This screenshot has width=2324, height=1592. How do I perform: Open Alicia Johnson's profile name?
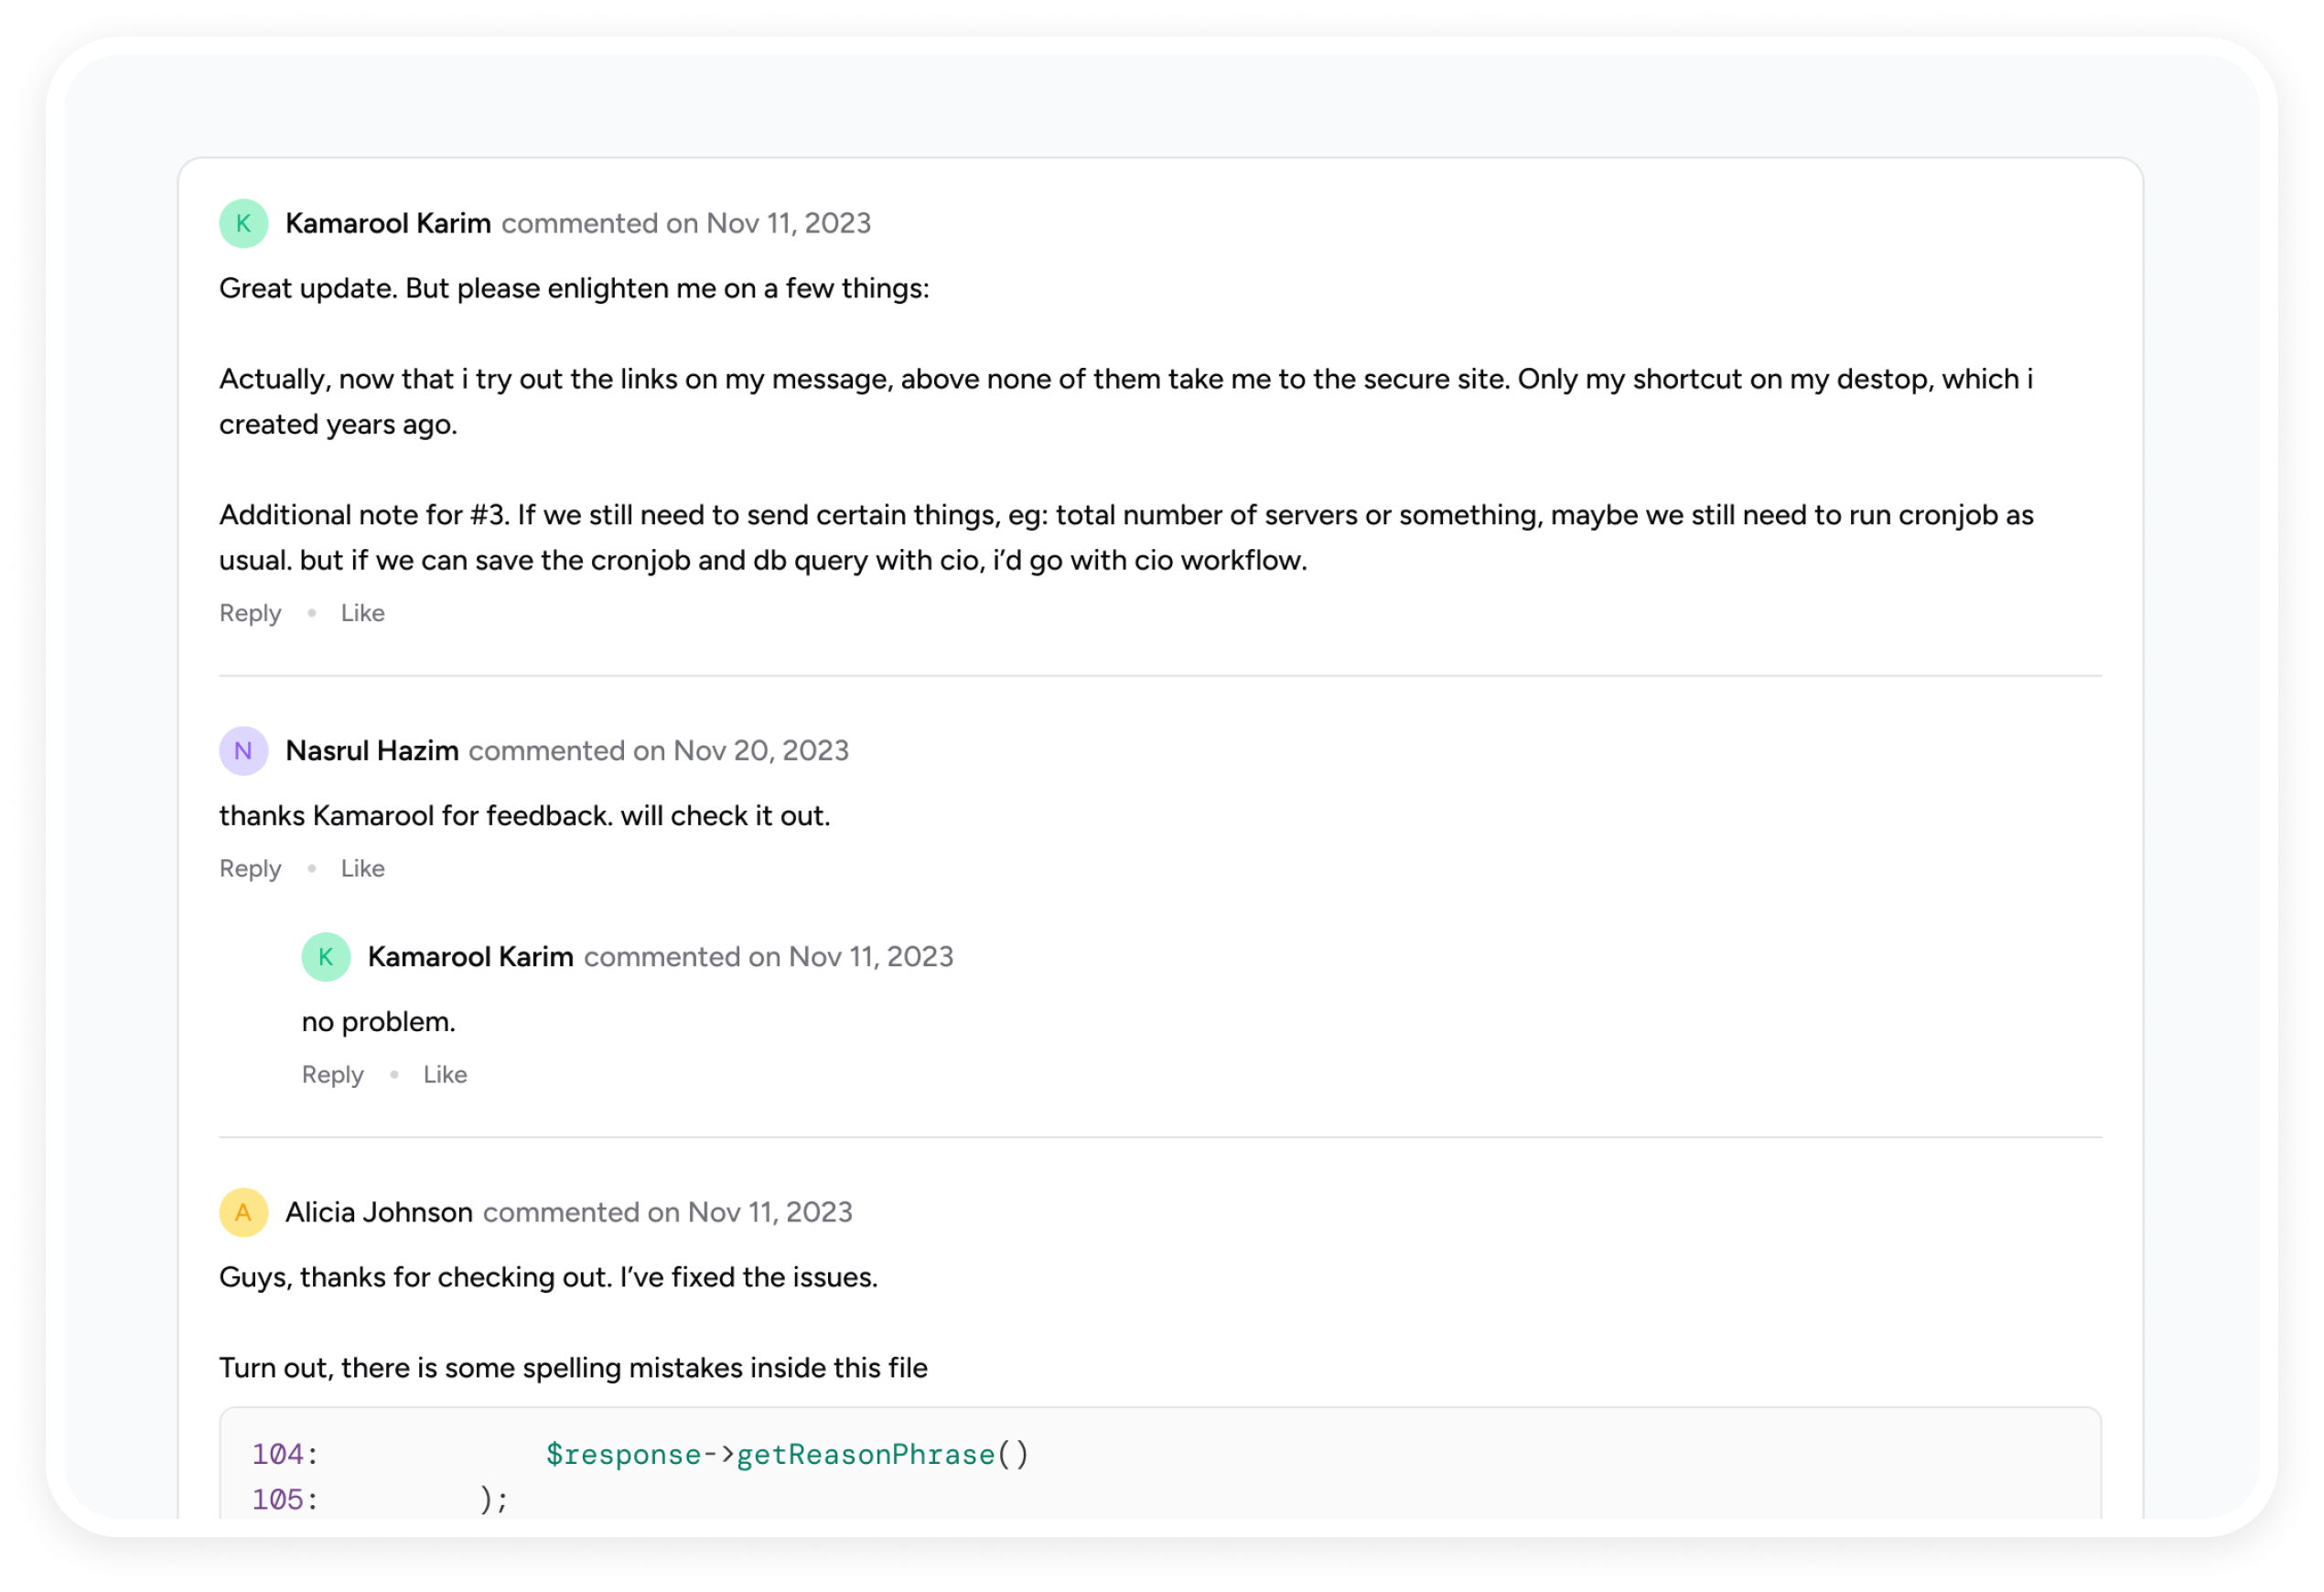pyautogui.click(x=379, y=1213)
